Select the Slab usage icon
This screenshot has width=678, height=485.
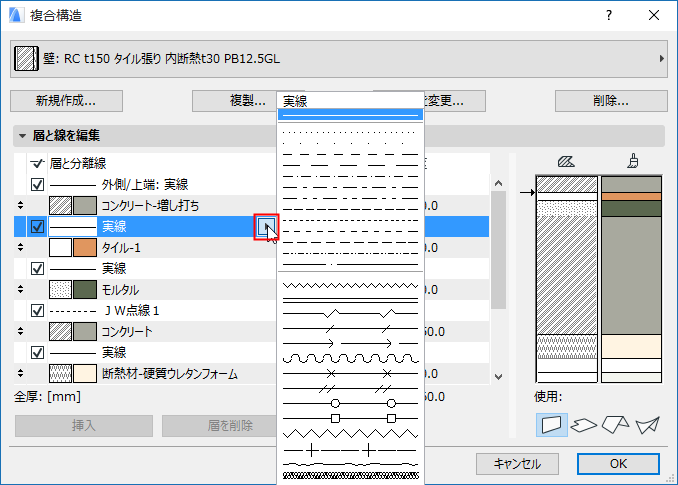coord(583,425)
